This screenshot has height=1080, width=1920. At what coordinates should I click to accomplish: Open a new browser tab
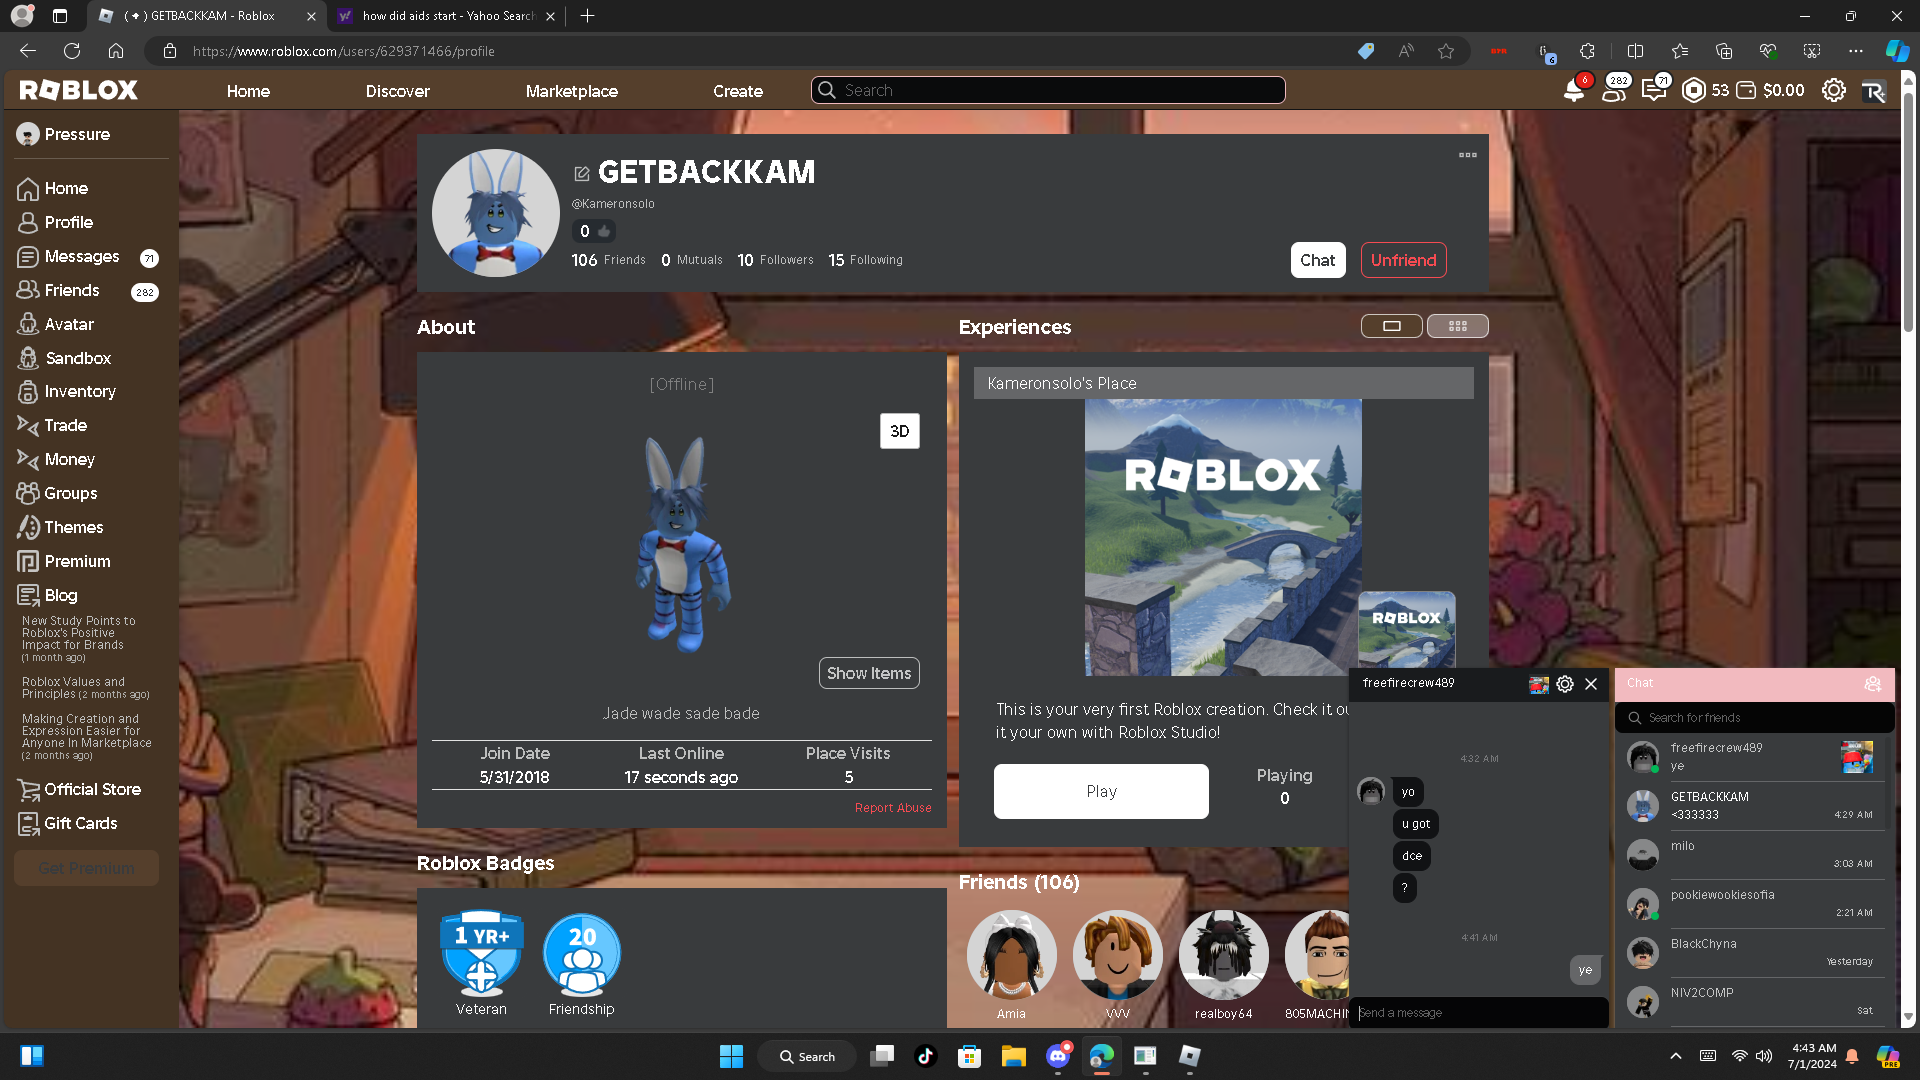587,16
